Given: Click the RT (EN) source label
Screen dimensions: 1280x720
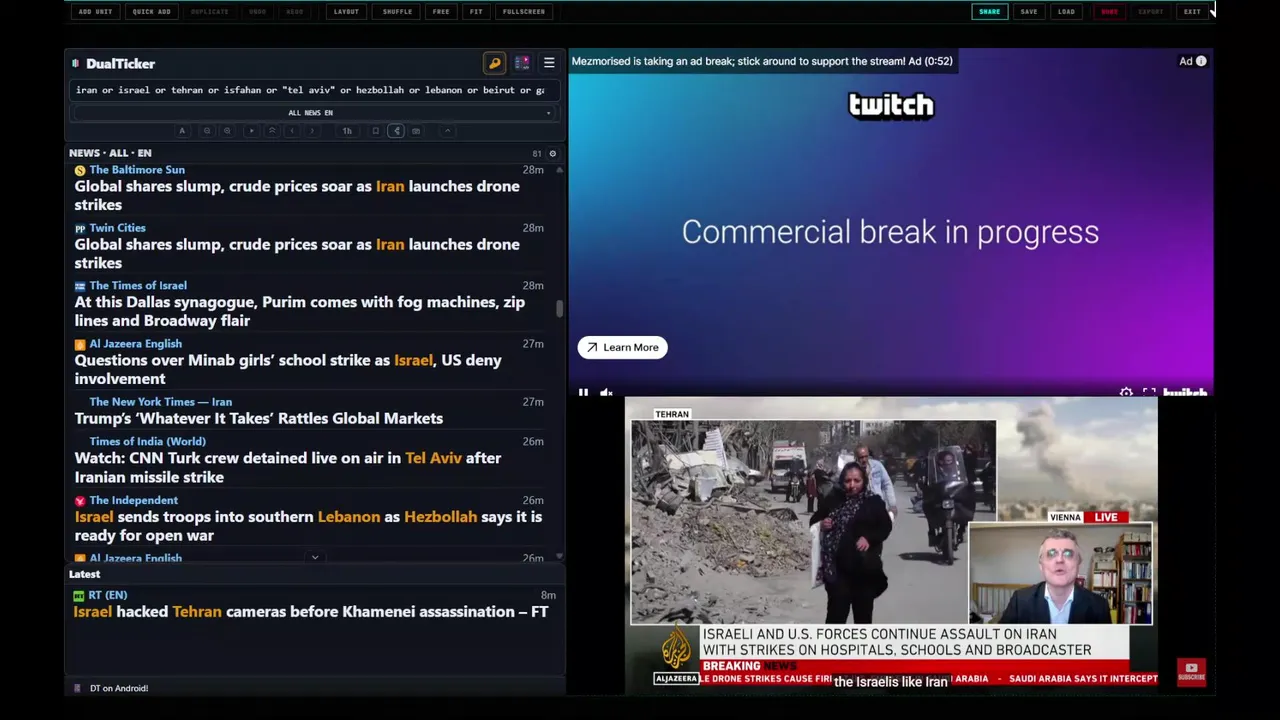Looking at the screenshot, I should (x=108, y=596).
